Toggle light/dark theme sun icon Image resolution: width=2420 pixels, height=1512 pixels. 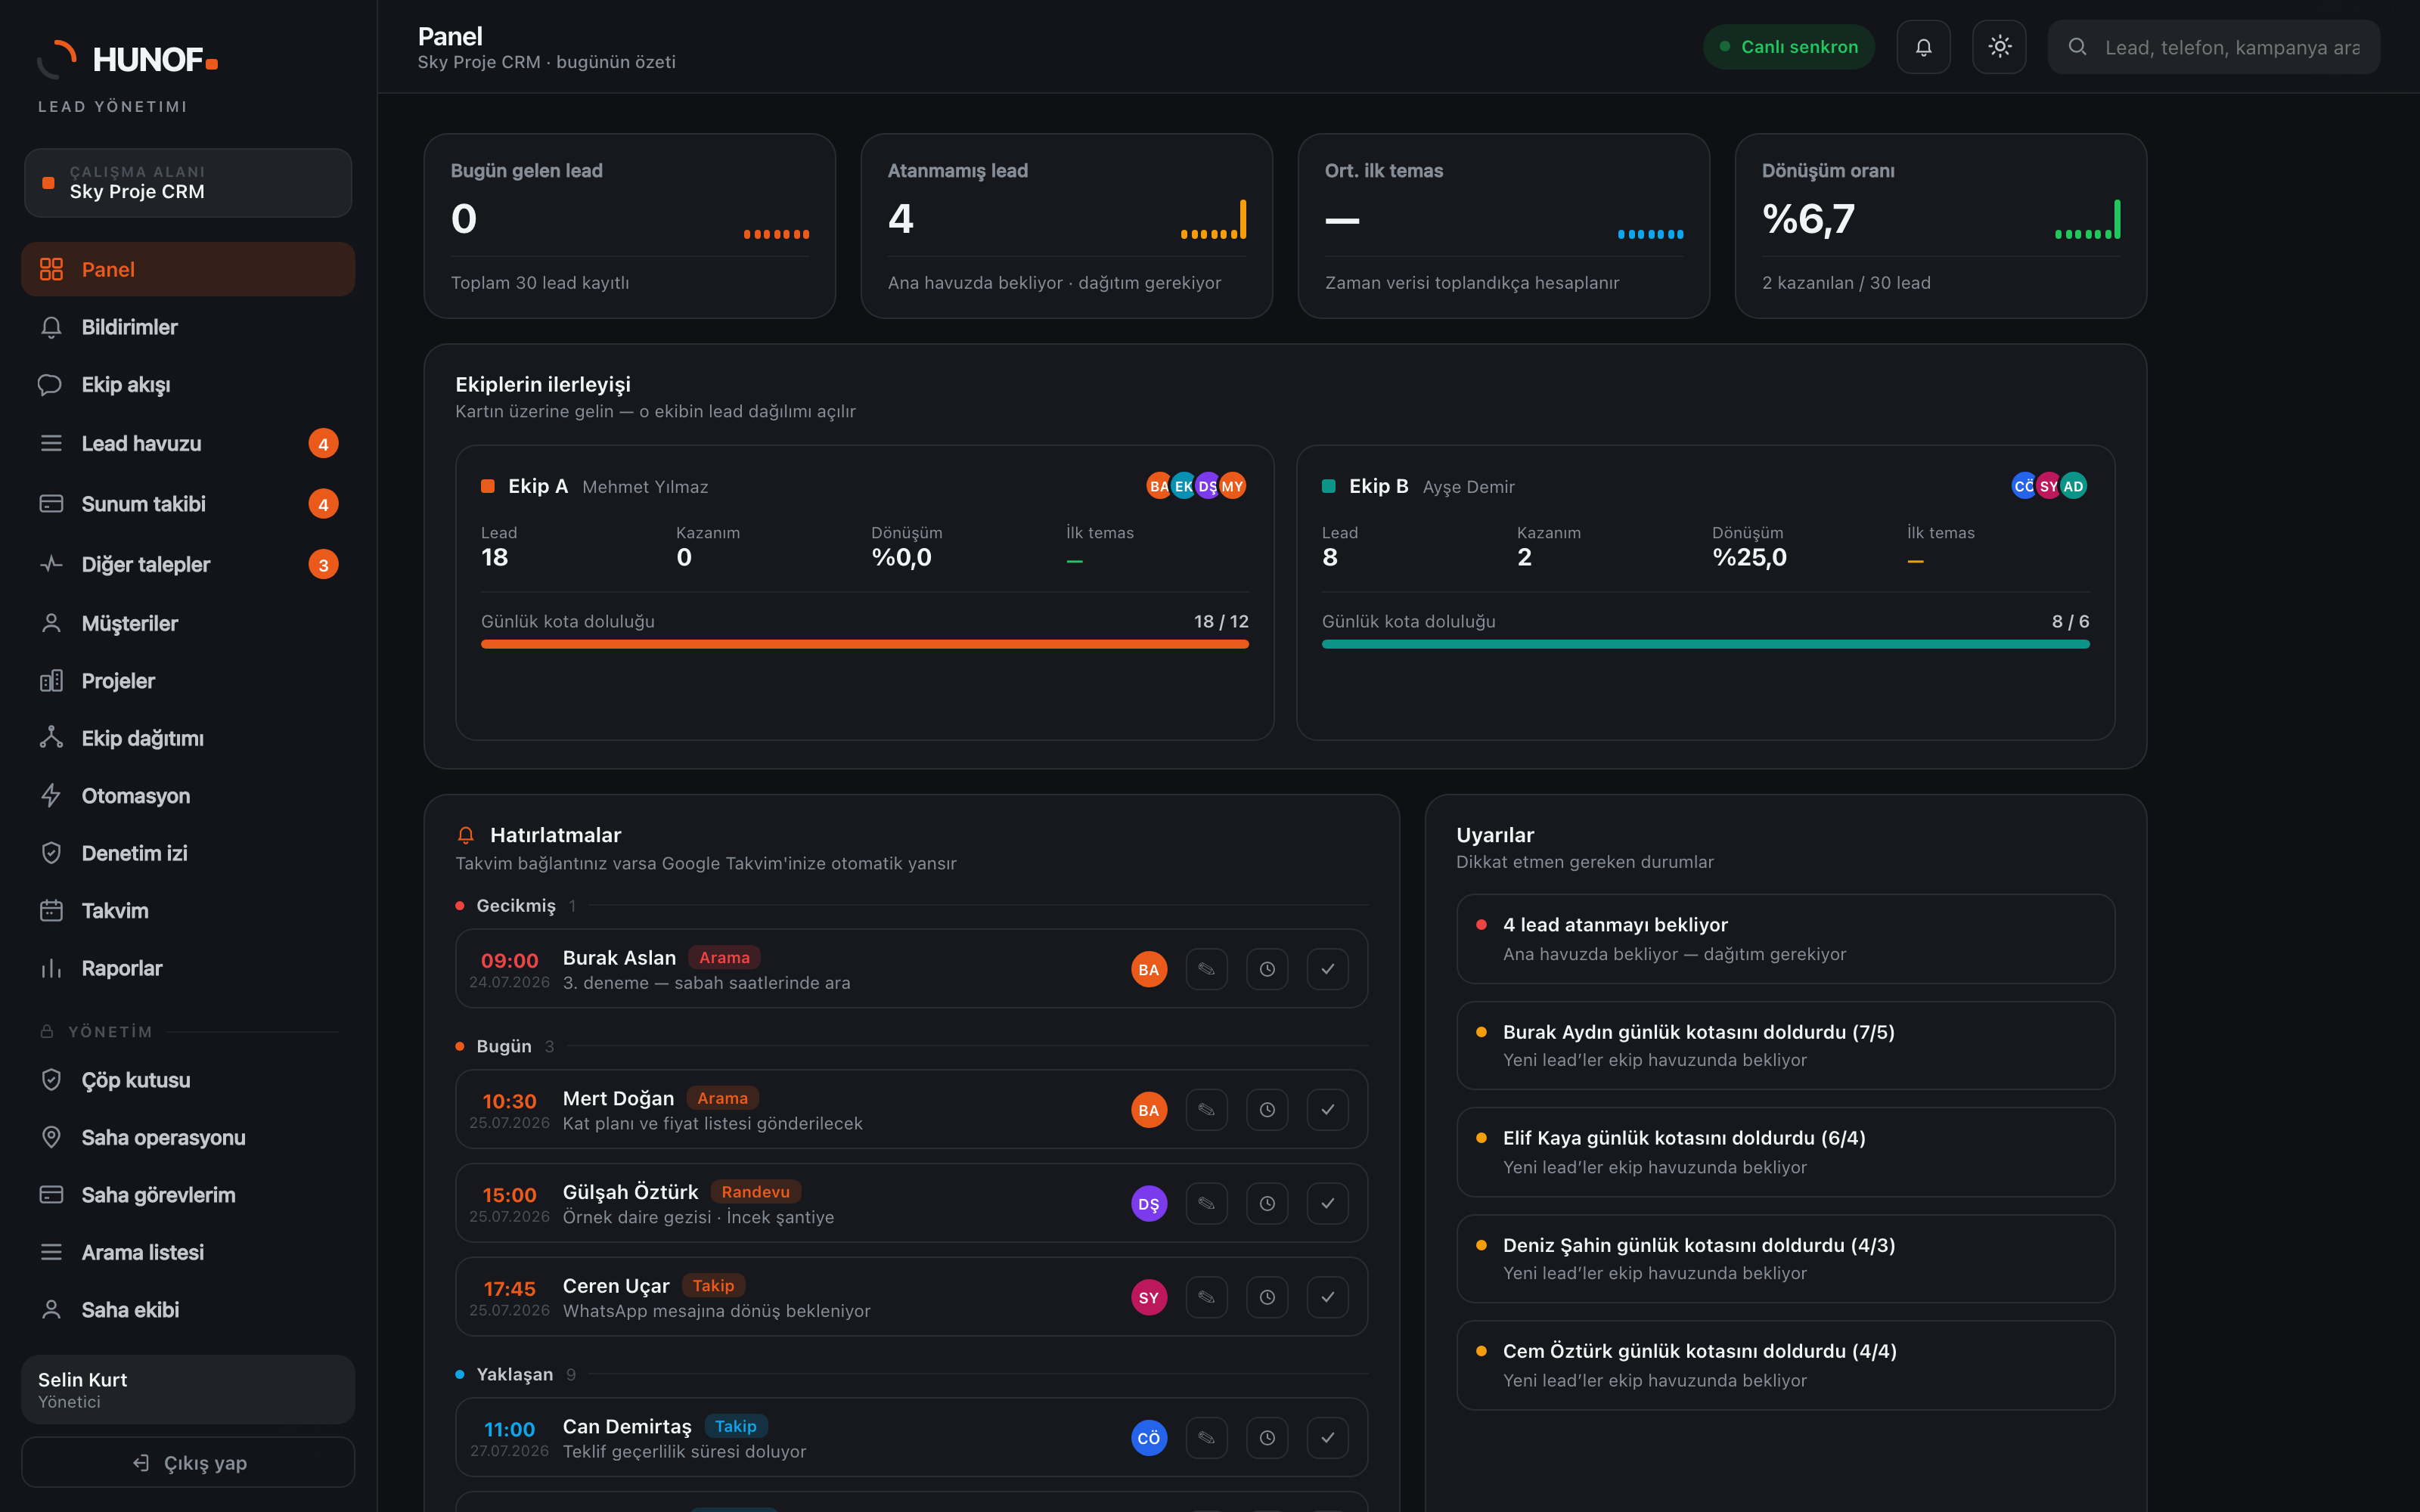point(1999,47)
